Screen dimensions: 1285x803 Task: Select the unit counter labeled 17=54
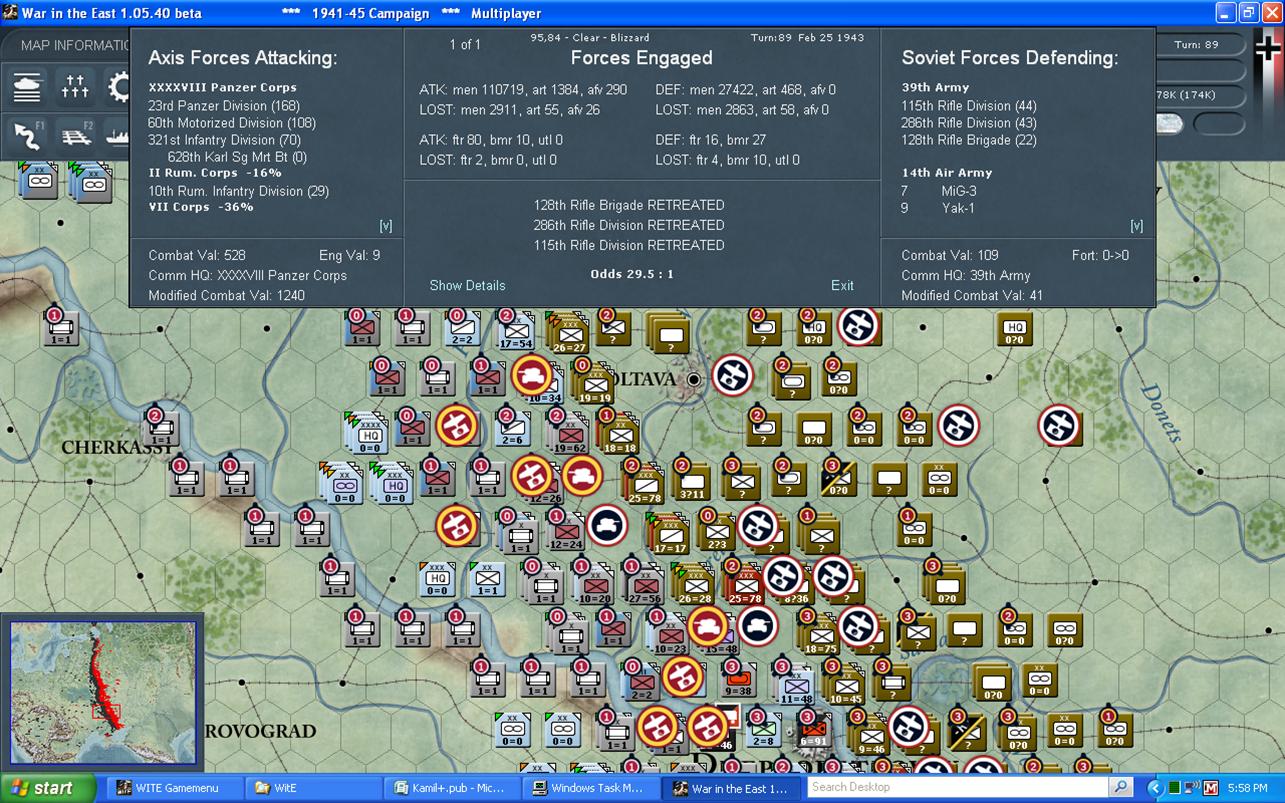(x=517, y=331)
